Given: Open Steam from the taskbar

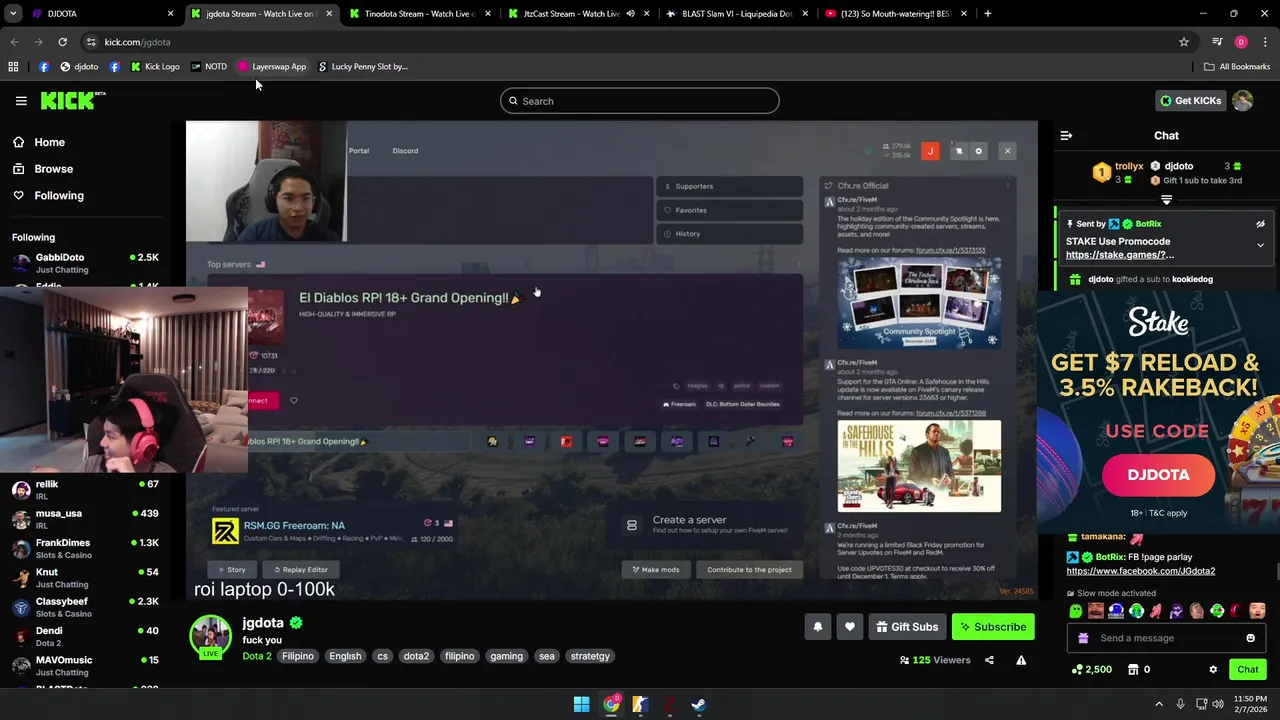Looking at the screenshot, I should 698,704.
